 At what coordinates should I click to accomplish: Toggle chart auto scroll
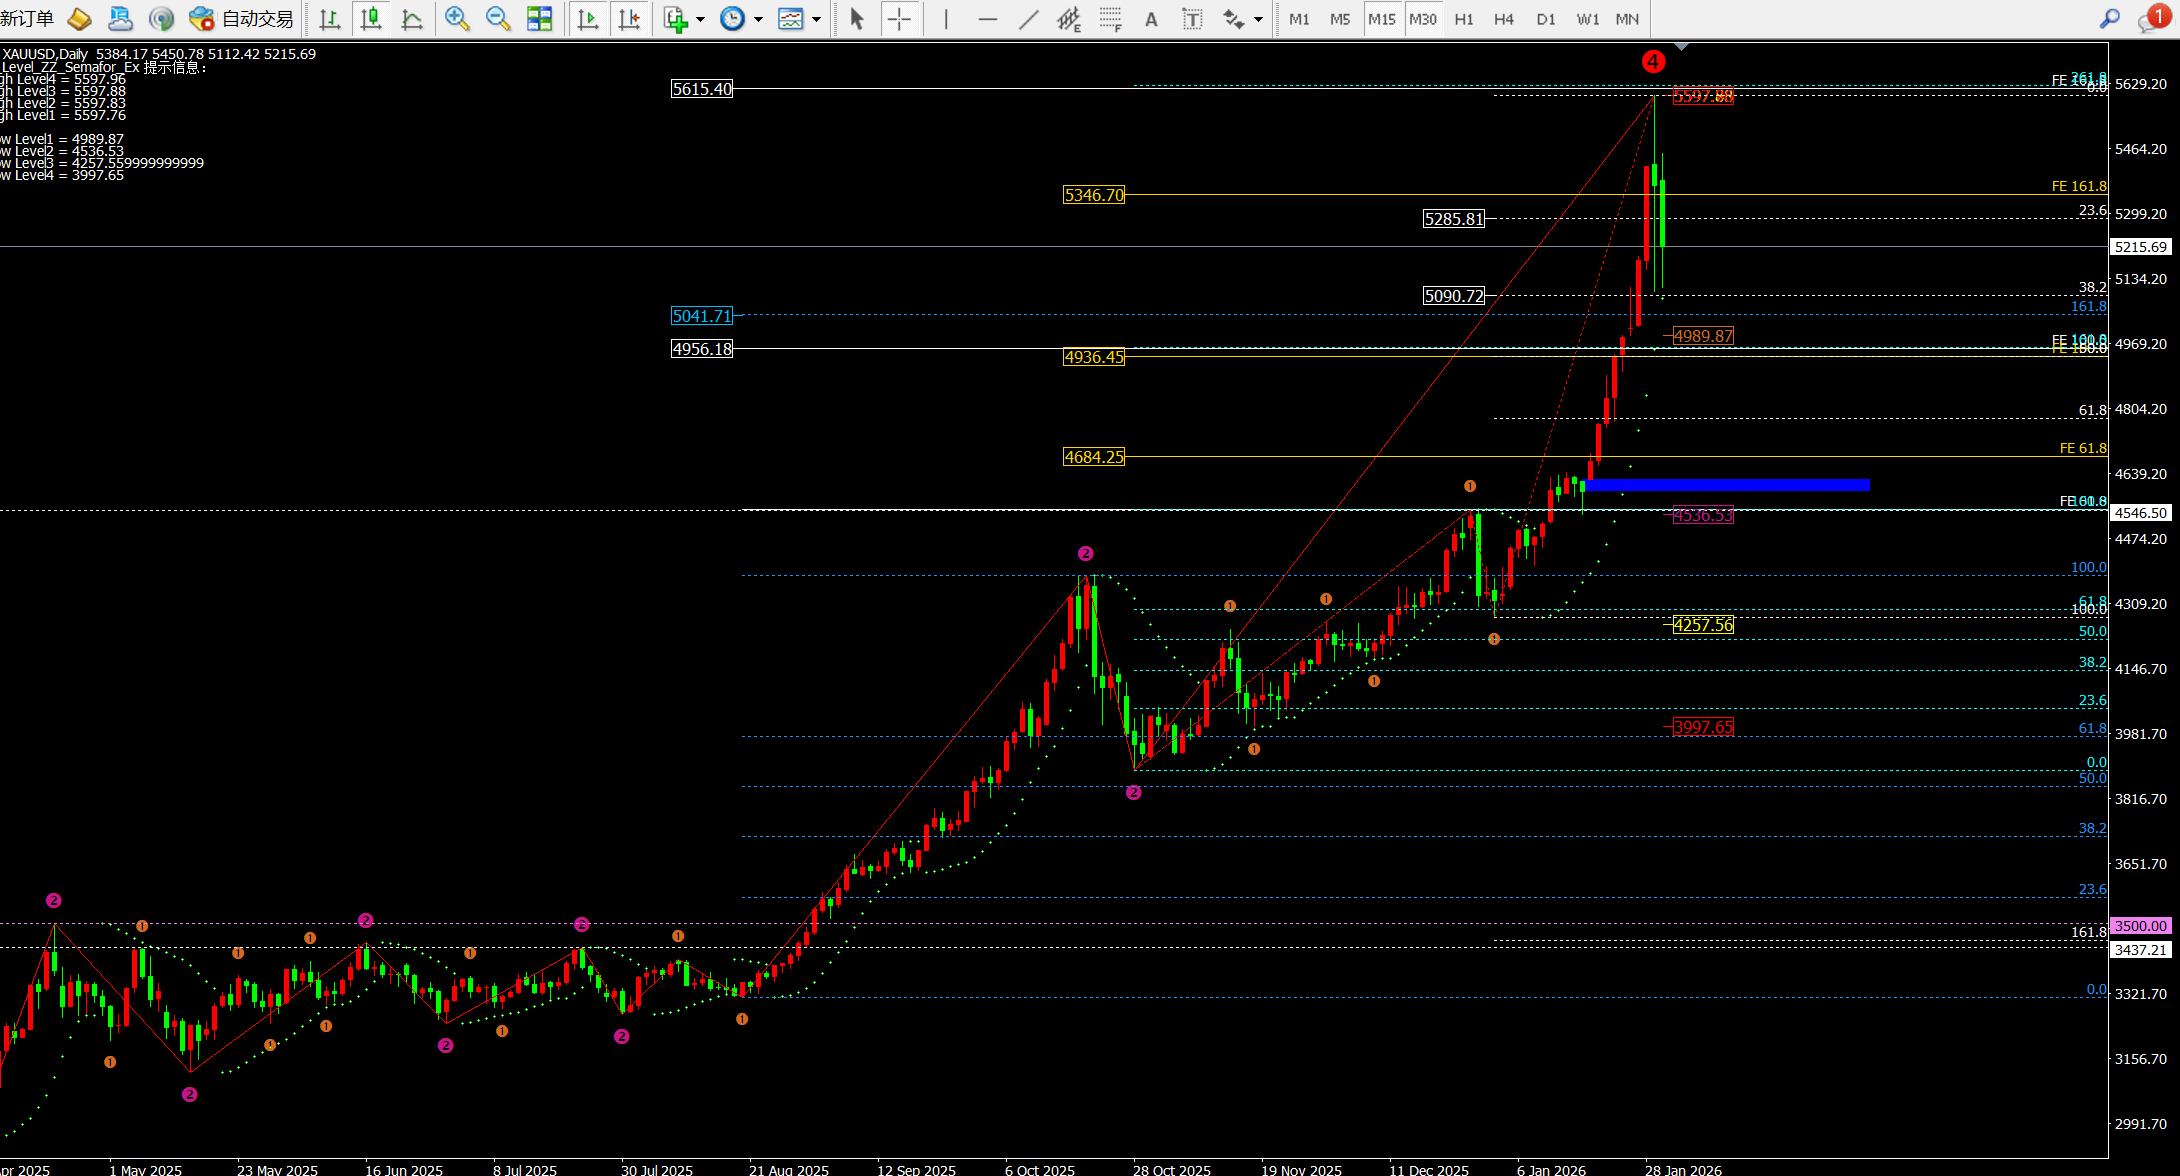click(x=588, y=19)
